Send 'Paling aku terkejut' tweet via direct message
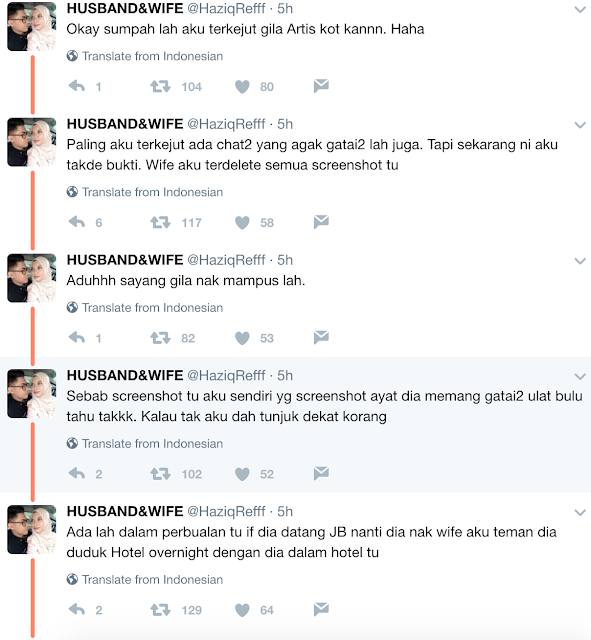This screenshot has height=640, width=591. [321, 222]
